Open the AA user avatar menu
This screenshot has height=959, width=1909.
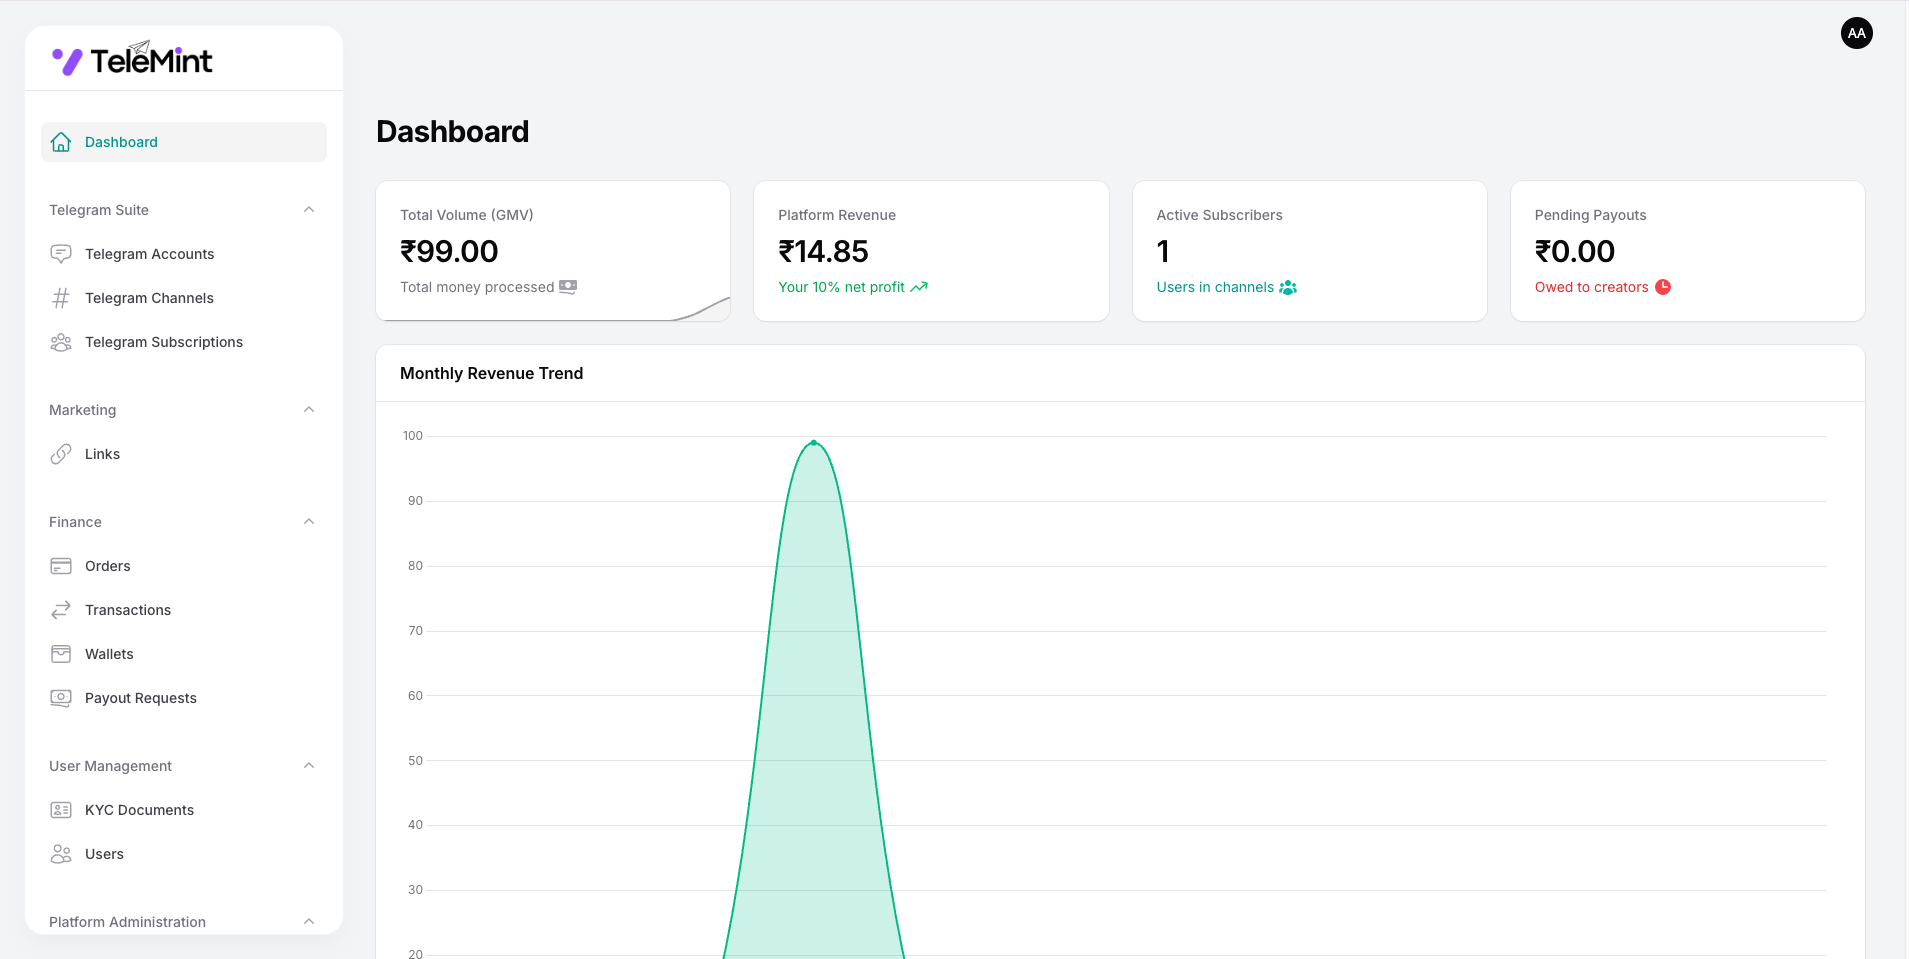pos(1856,33)
